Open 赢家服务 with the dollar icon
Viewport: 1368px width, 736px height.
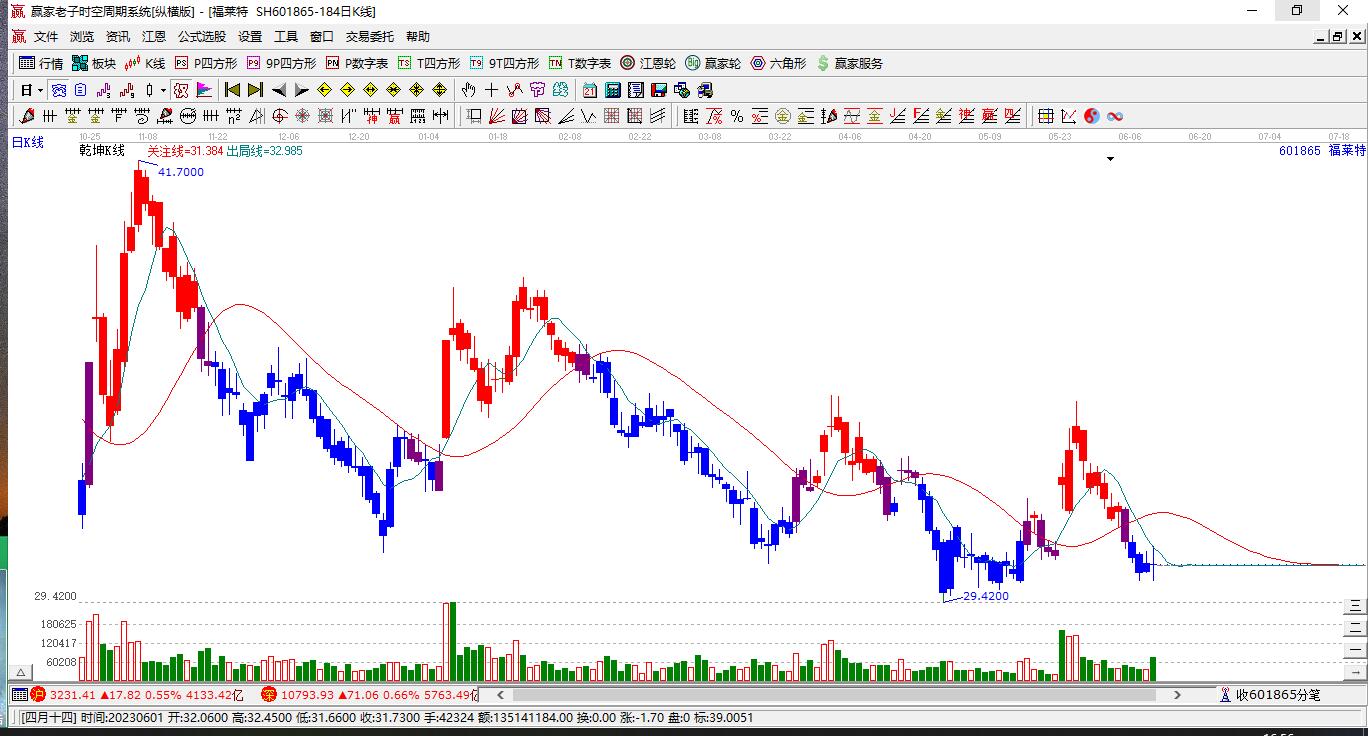click(x=850, y=63)
